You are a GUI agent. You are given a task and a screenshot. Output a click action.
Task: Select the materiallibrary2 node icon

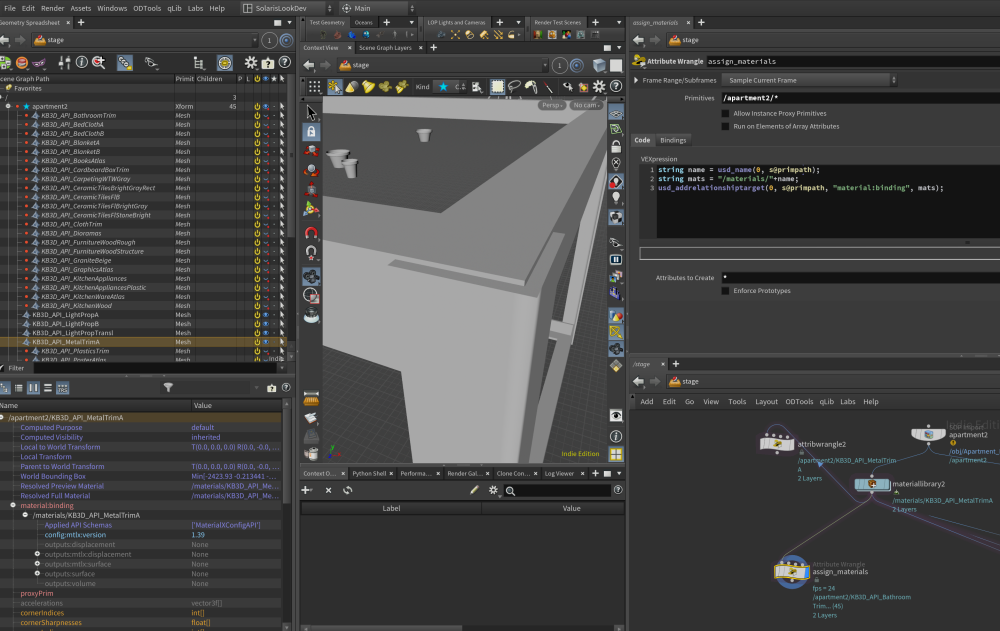click(872, 484)
